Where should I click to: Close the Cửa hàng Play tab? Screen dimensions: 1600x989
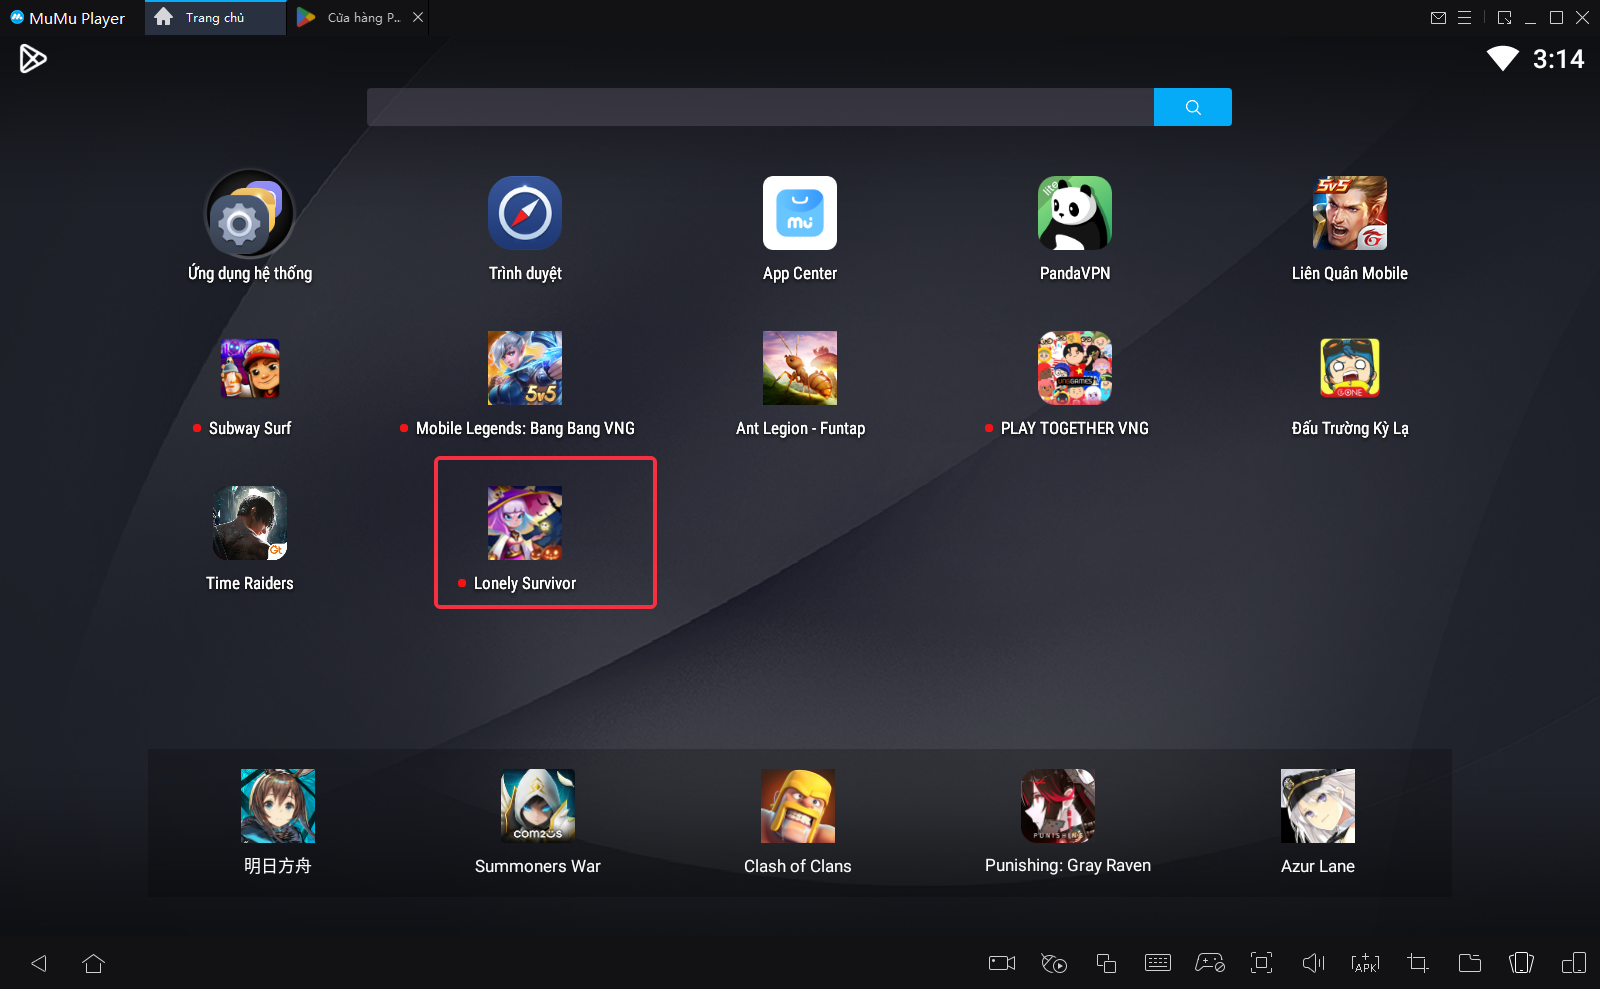(418, 18)
